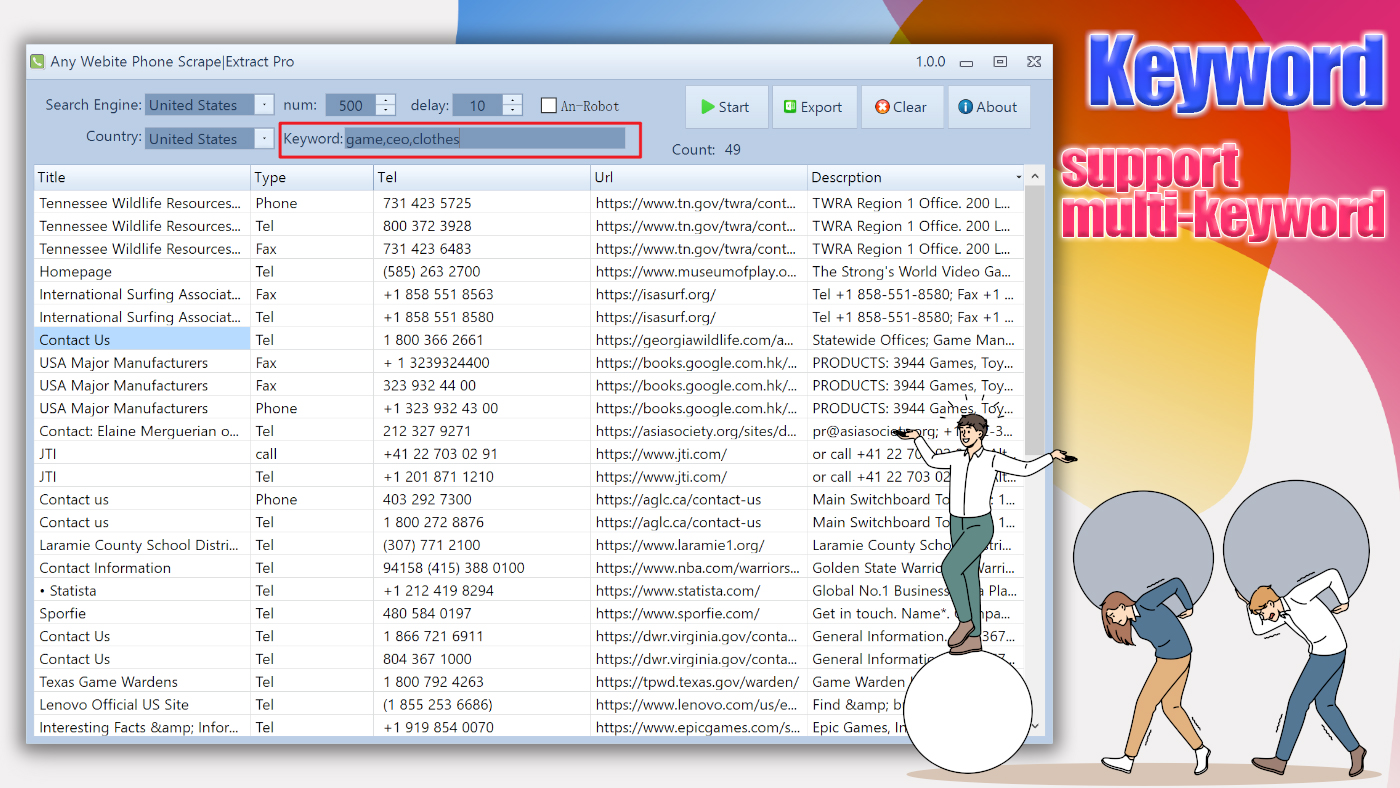The image size is (1400, 788).
Task: Click tel number +1 858 551 8580
Action: [x=438, y=317]
